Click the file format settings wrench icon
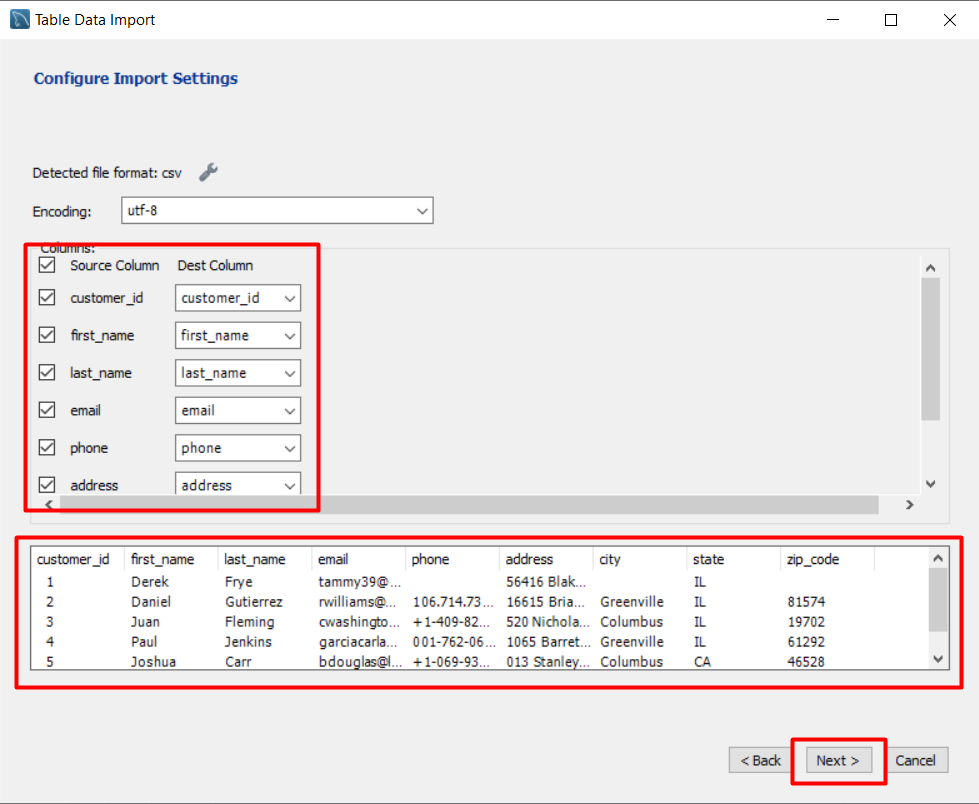979x804 pixels. (x=208, y=172)
